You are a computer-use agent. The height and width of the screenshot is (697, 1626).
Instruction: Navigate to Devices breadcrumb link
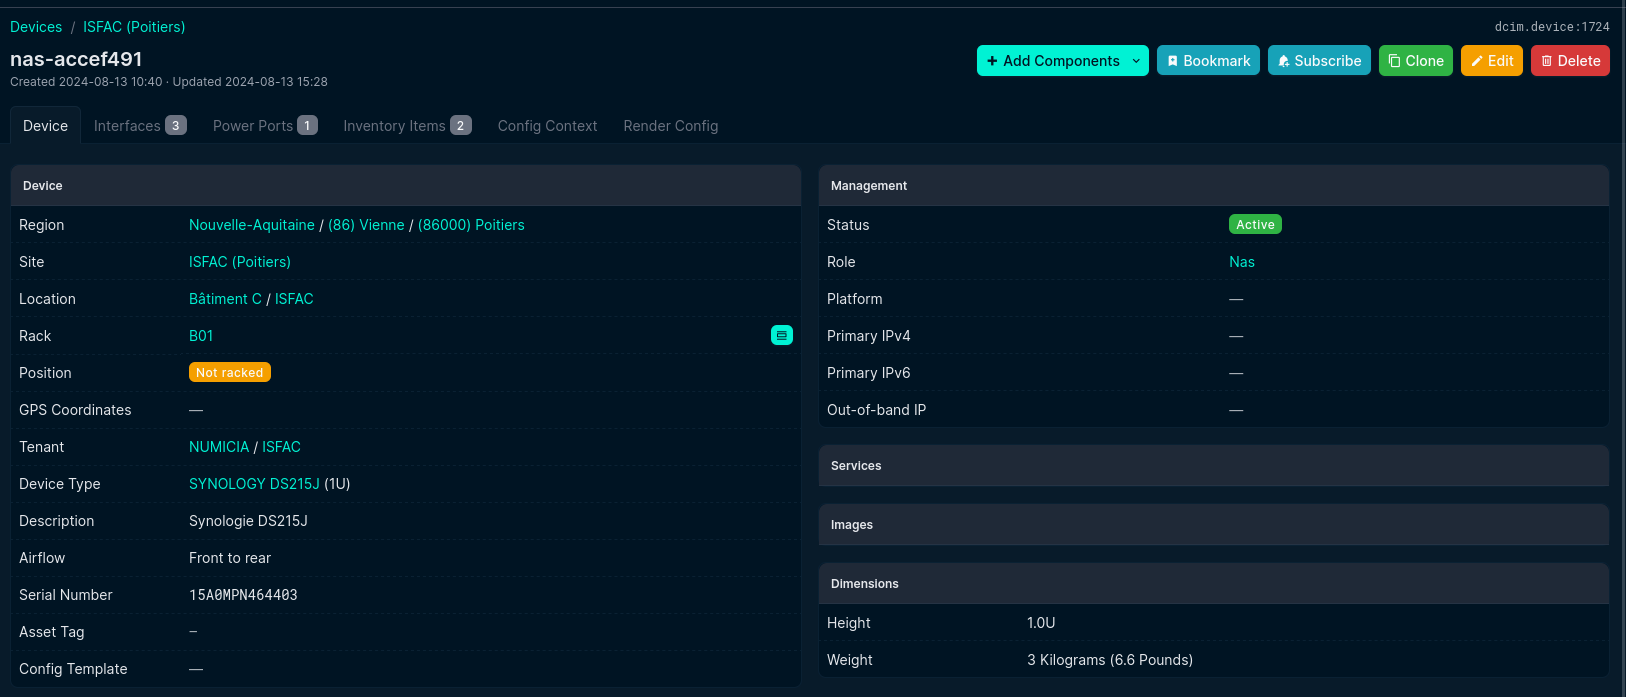[36, 27]
